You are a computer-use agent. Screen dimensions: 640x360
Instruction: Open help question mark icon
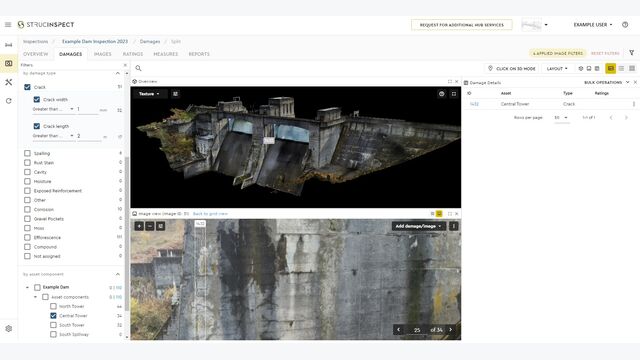click(625, 24)
